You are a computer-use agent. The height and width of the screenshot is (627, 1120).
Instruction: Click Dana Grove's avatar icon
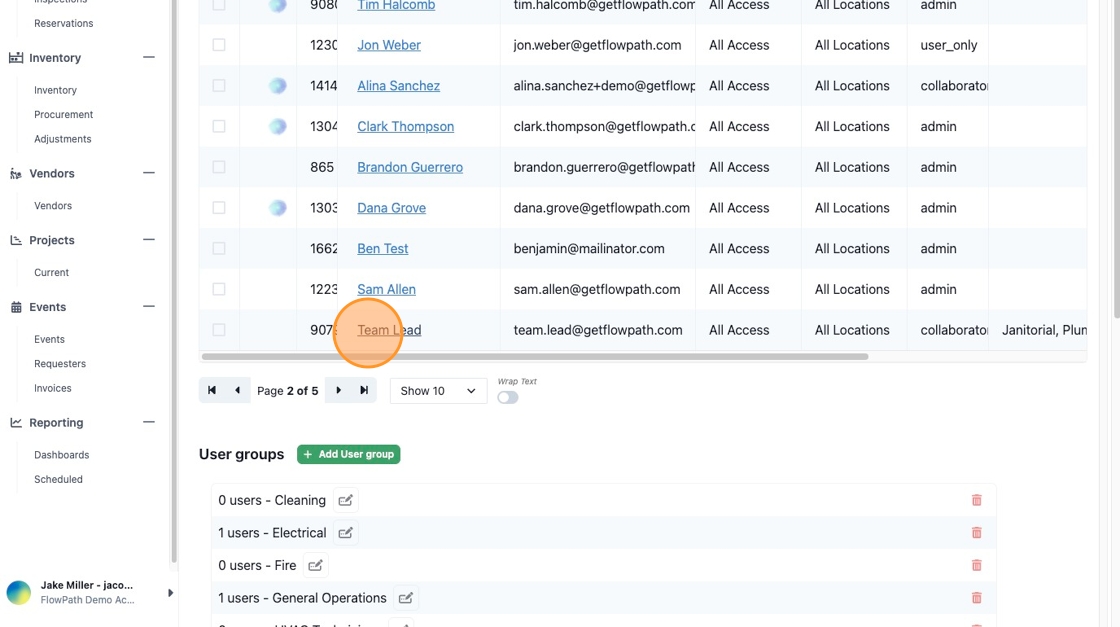[x=278, y=208]
